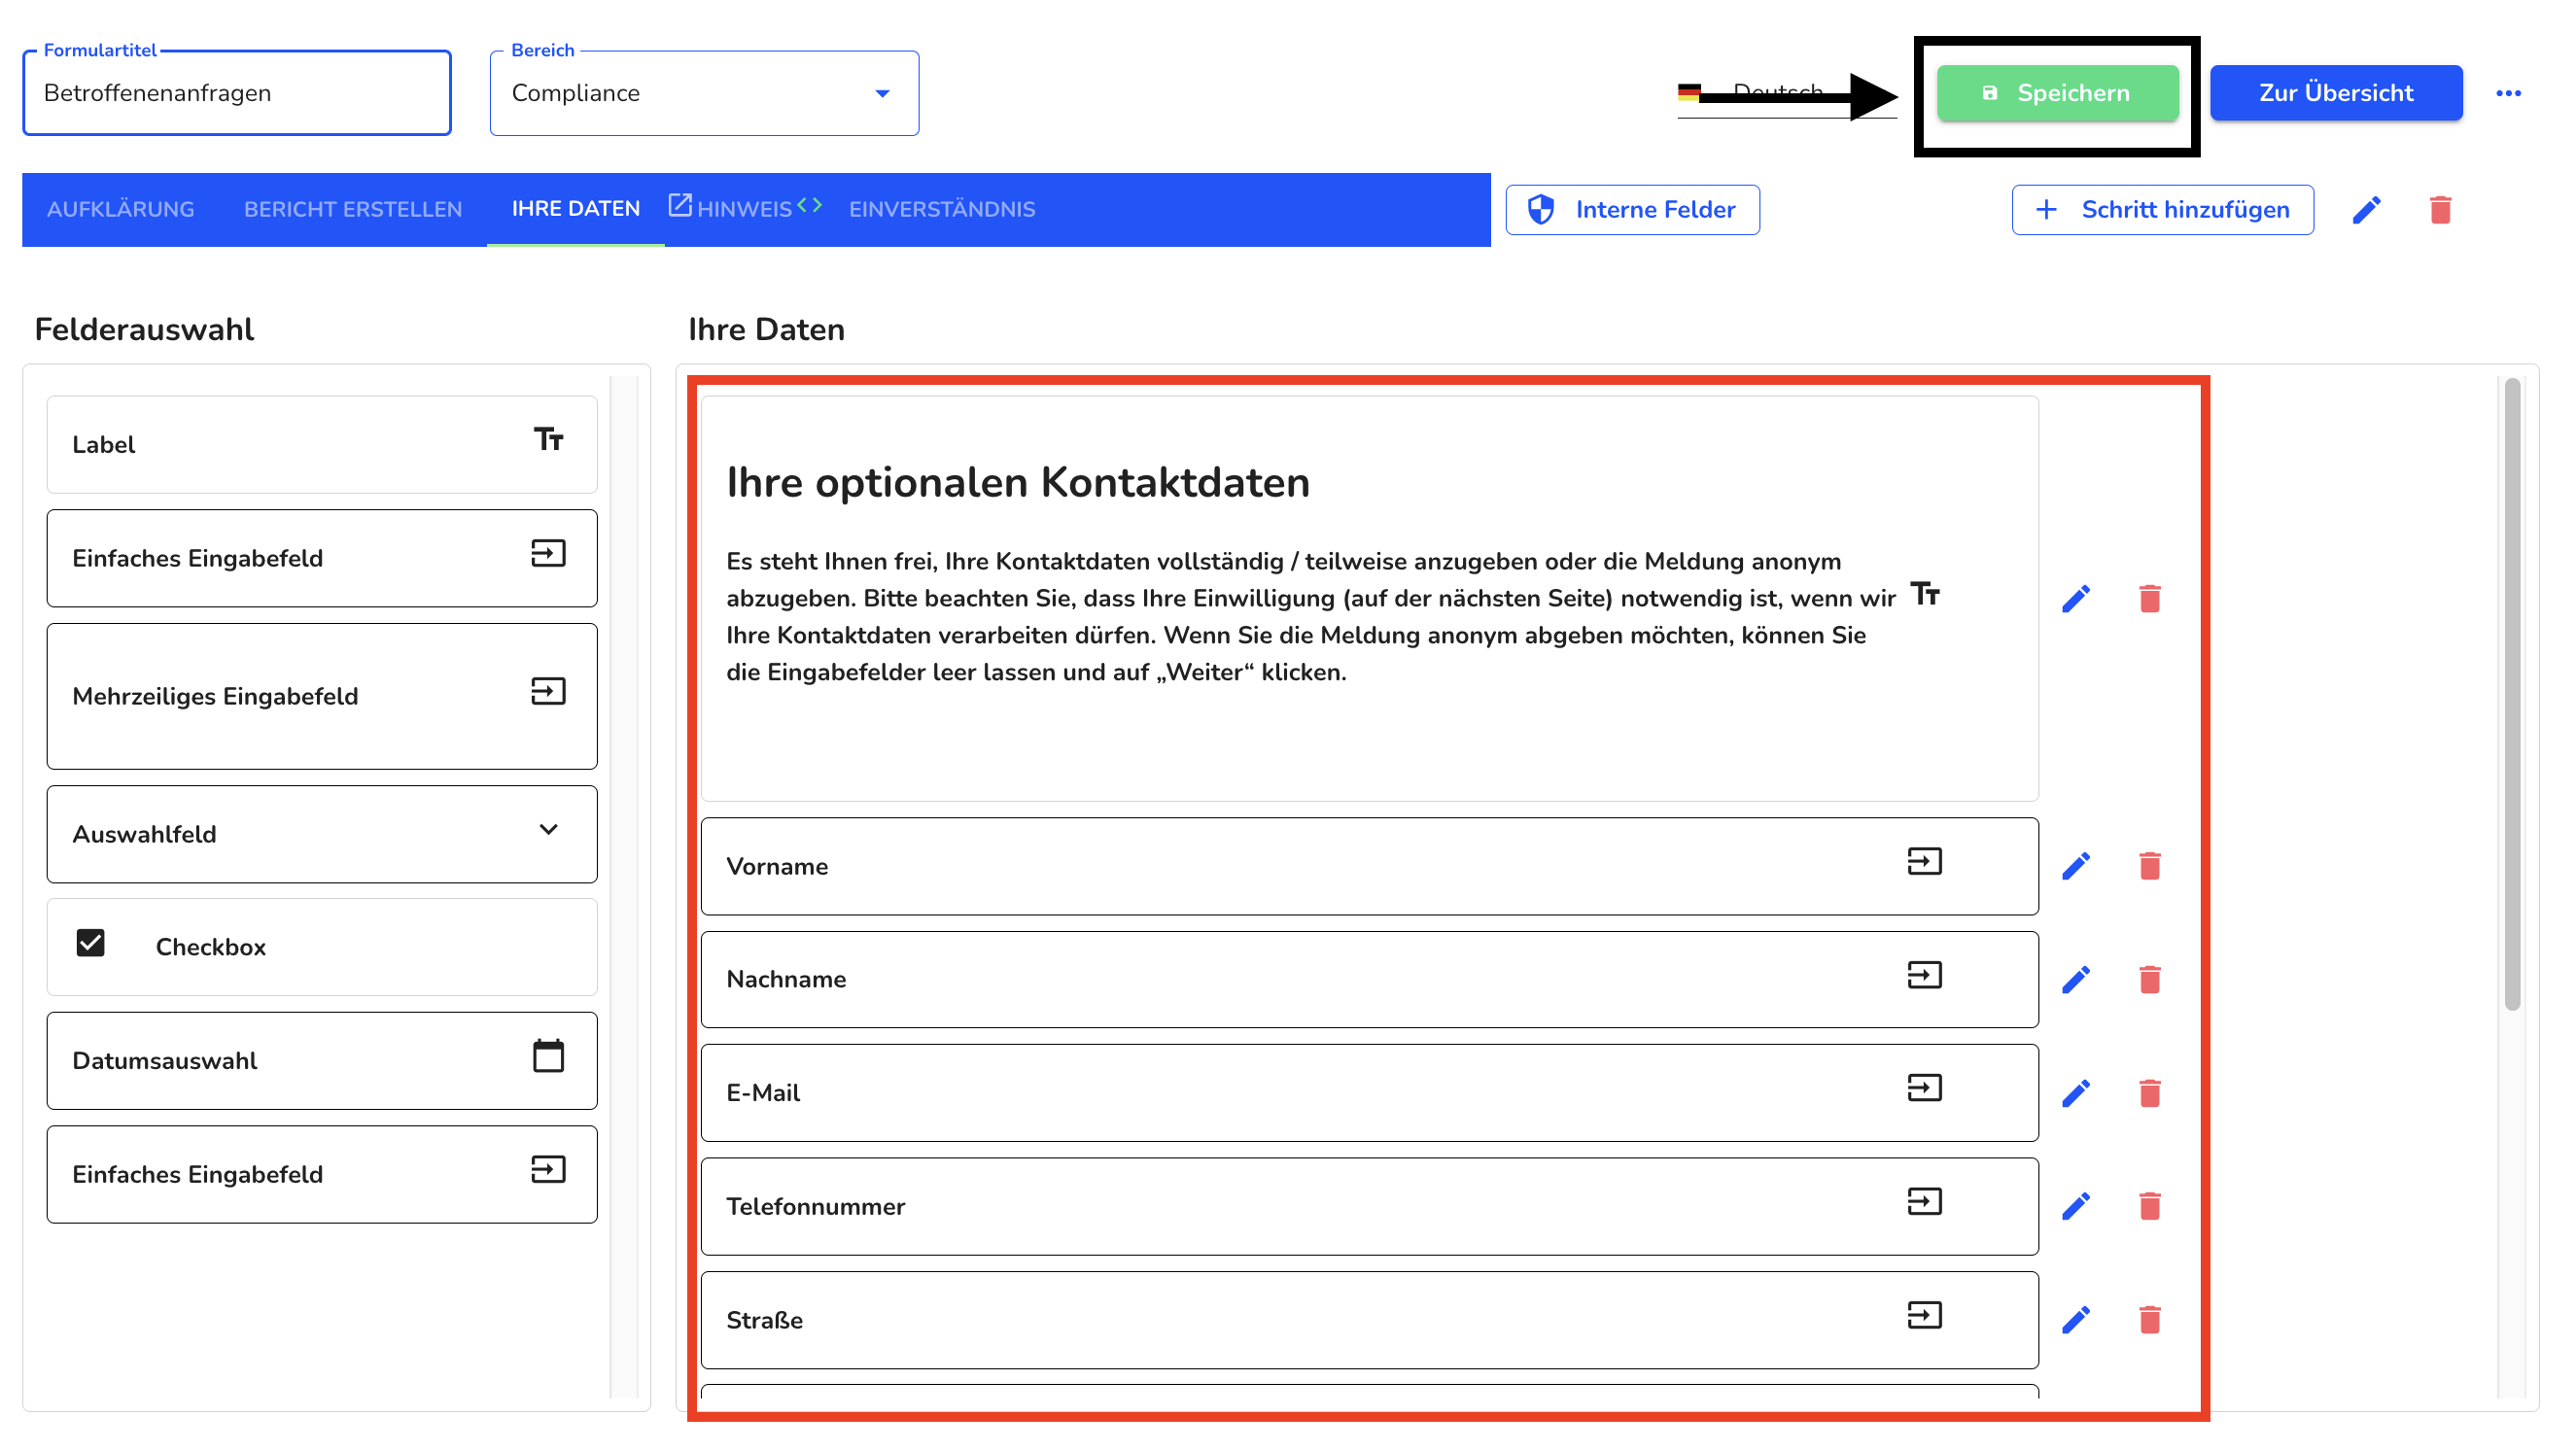This screenshot has height=1450, width=2576.
Task: Expand the Auswahlfeld chevron
Action: coord(548,830)
